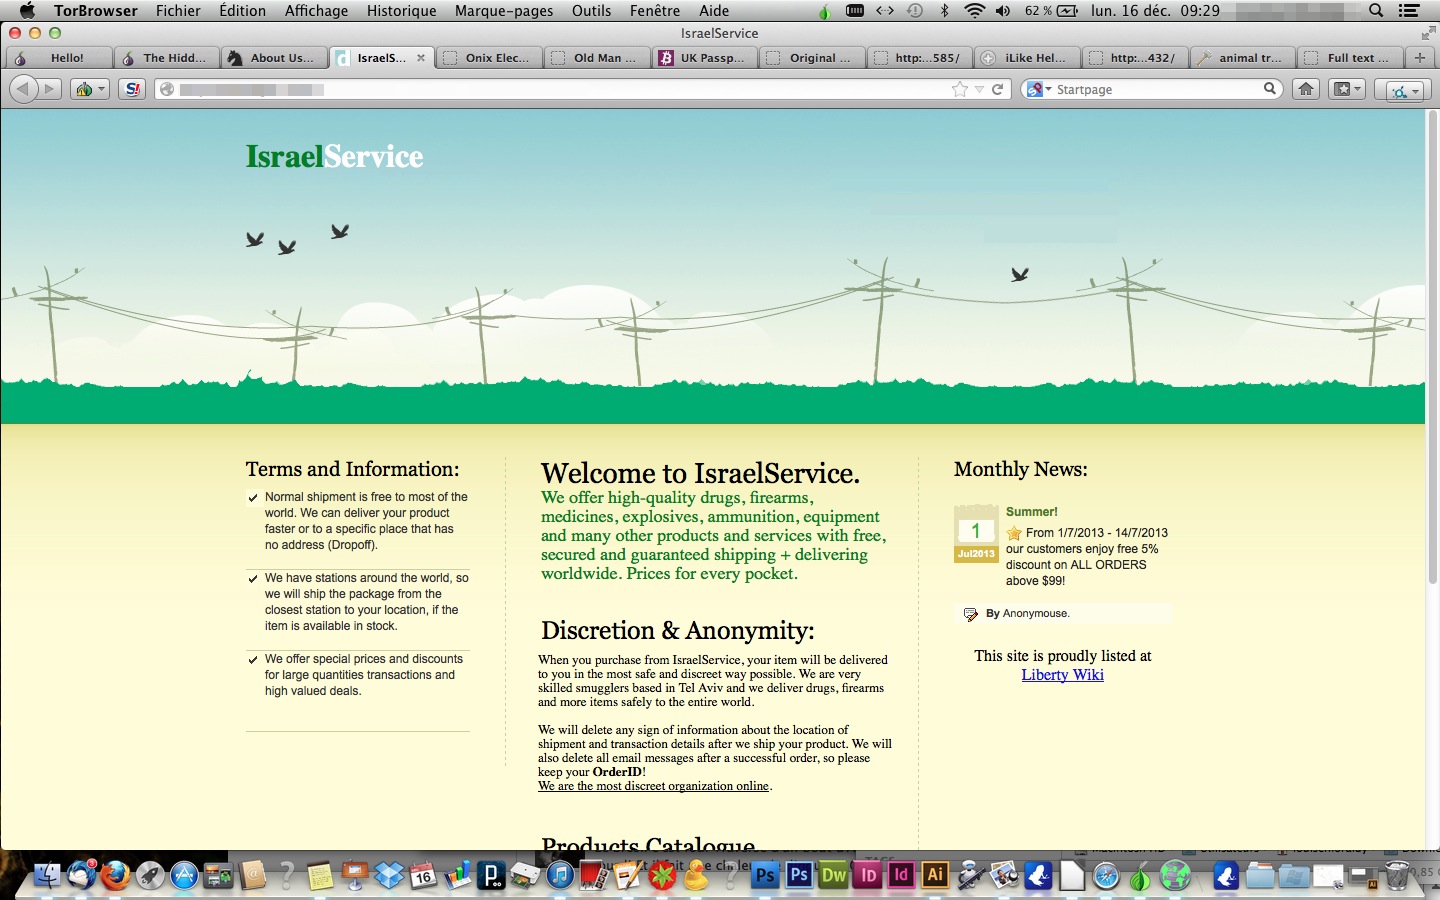1440x900 pixels.
Task: Open the Fenêtre menu
Action: (x=655, y=11)
